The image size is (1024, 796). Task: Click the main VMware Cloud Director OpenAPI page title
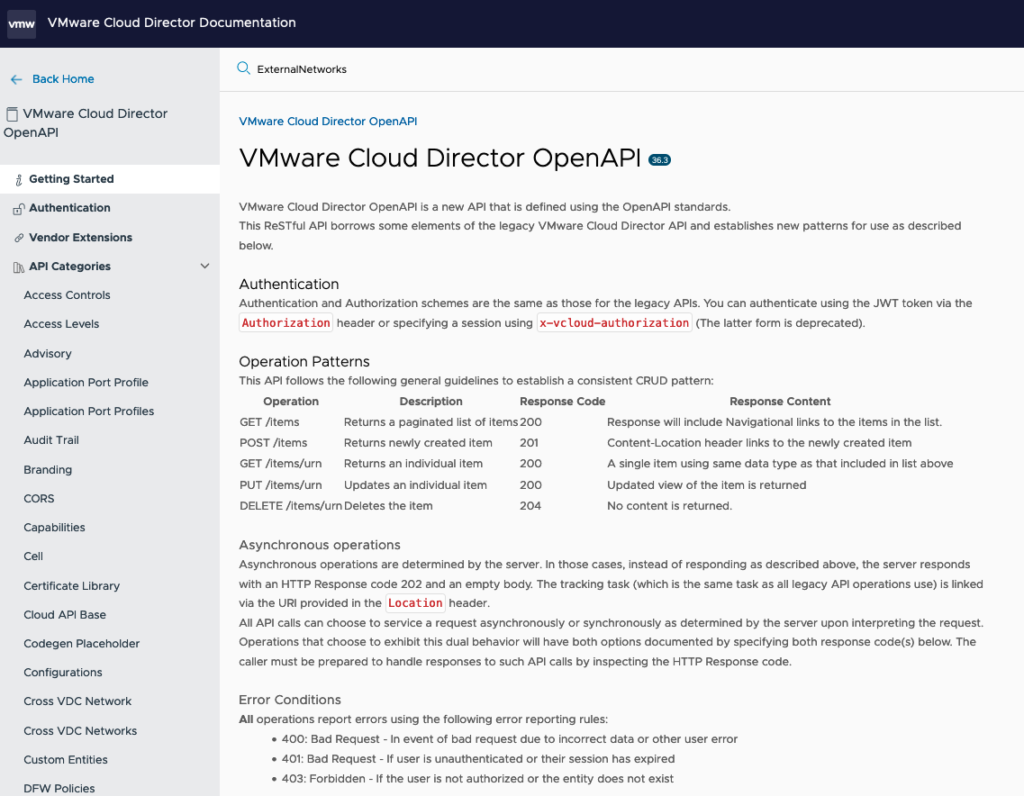click(x=440, y=158)
